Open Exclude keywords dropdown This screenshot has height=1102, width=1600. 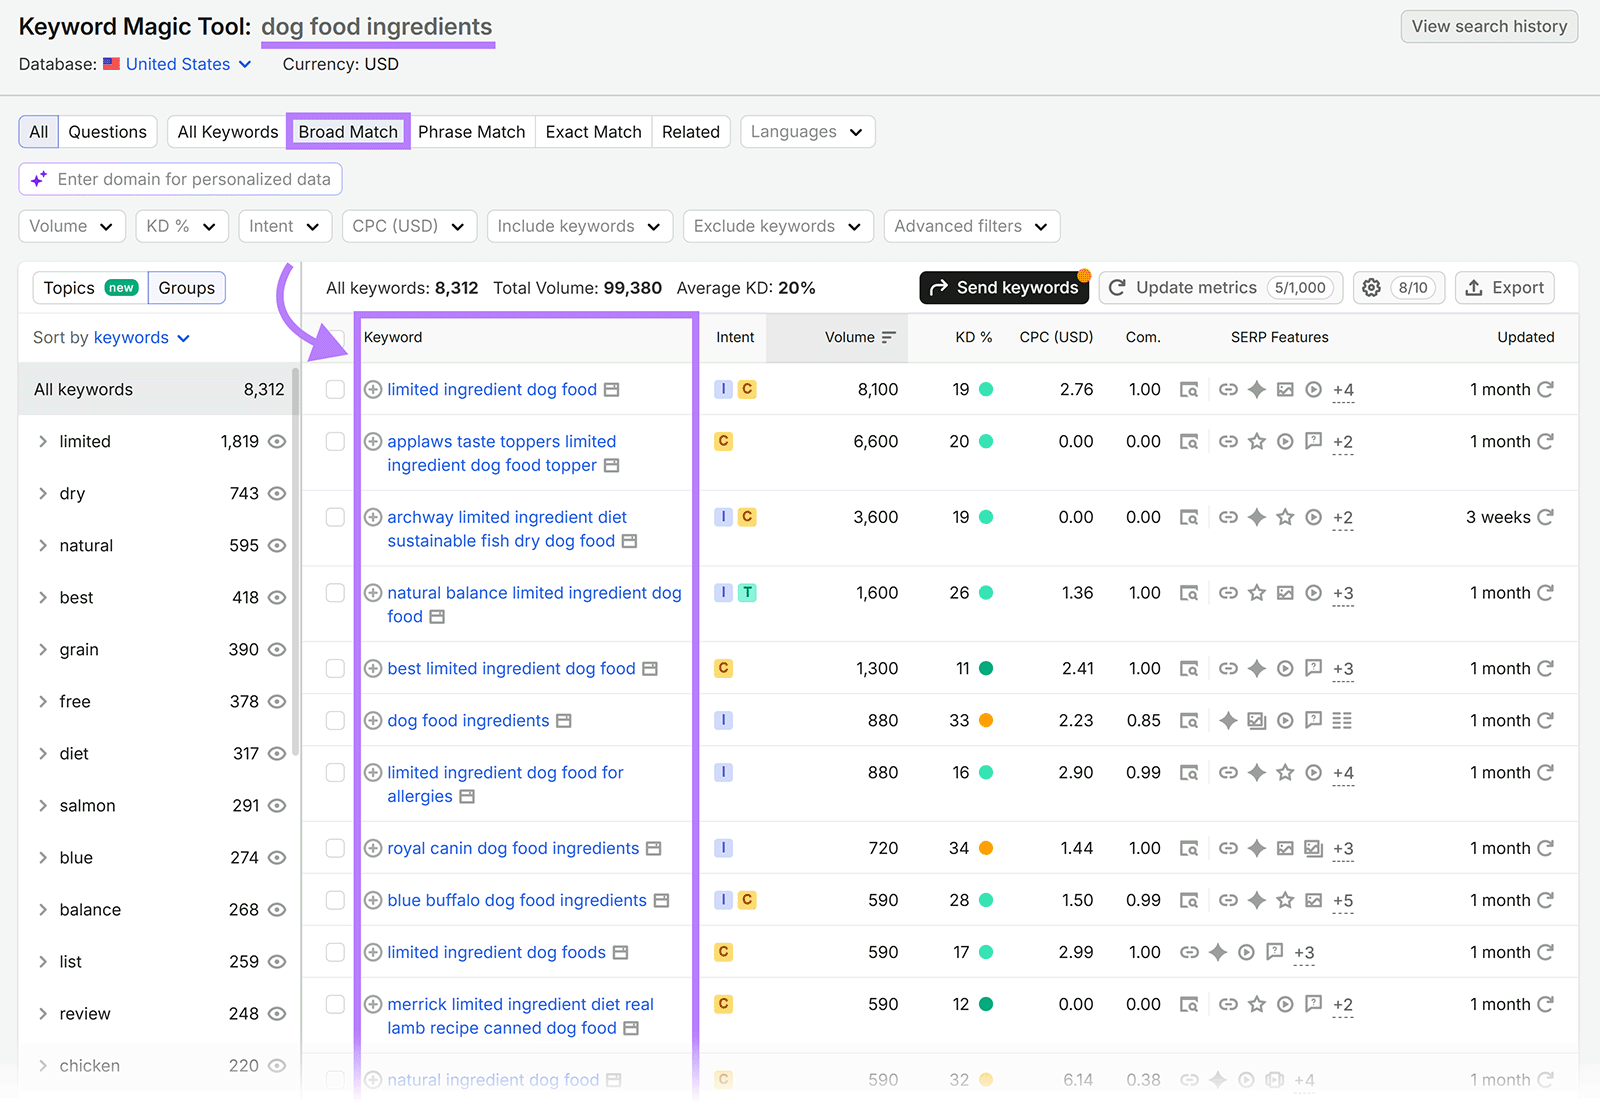coord(778,226)
